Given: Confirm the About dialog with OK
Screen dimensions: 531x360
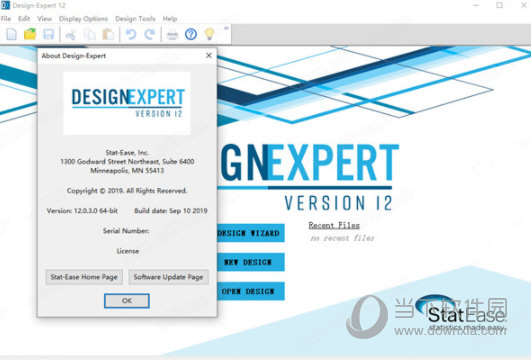Looking at the screenshot, I should [x=127, y=301].
